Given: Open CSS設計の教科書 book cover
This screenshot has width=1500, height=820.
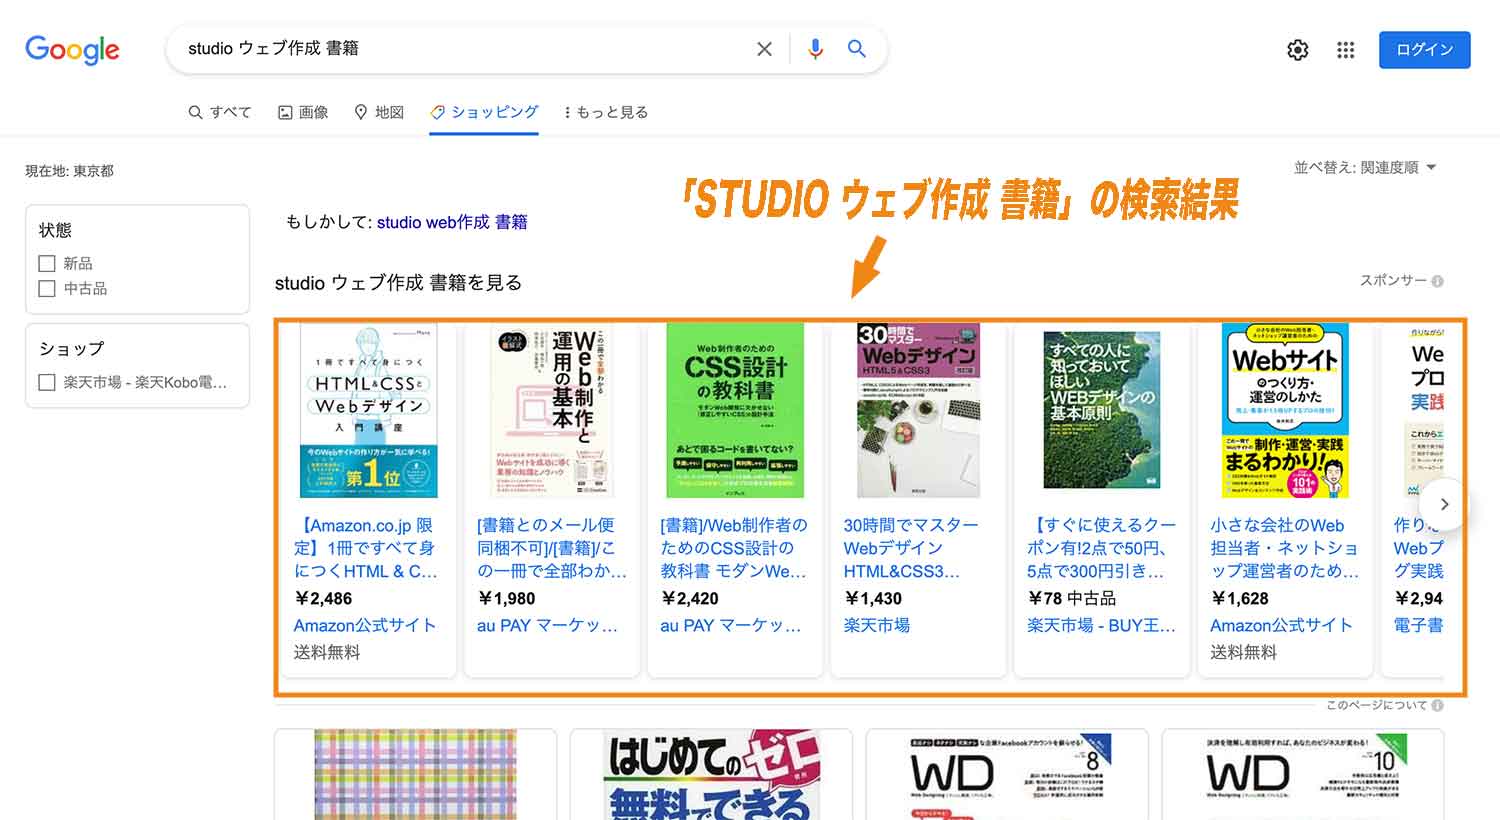Looking at the screenshot, I should (735, 410).
